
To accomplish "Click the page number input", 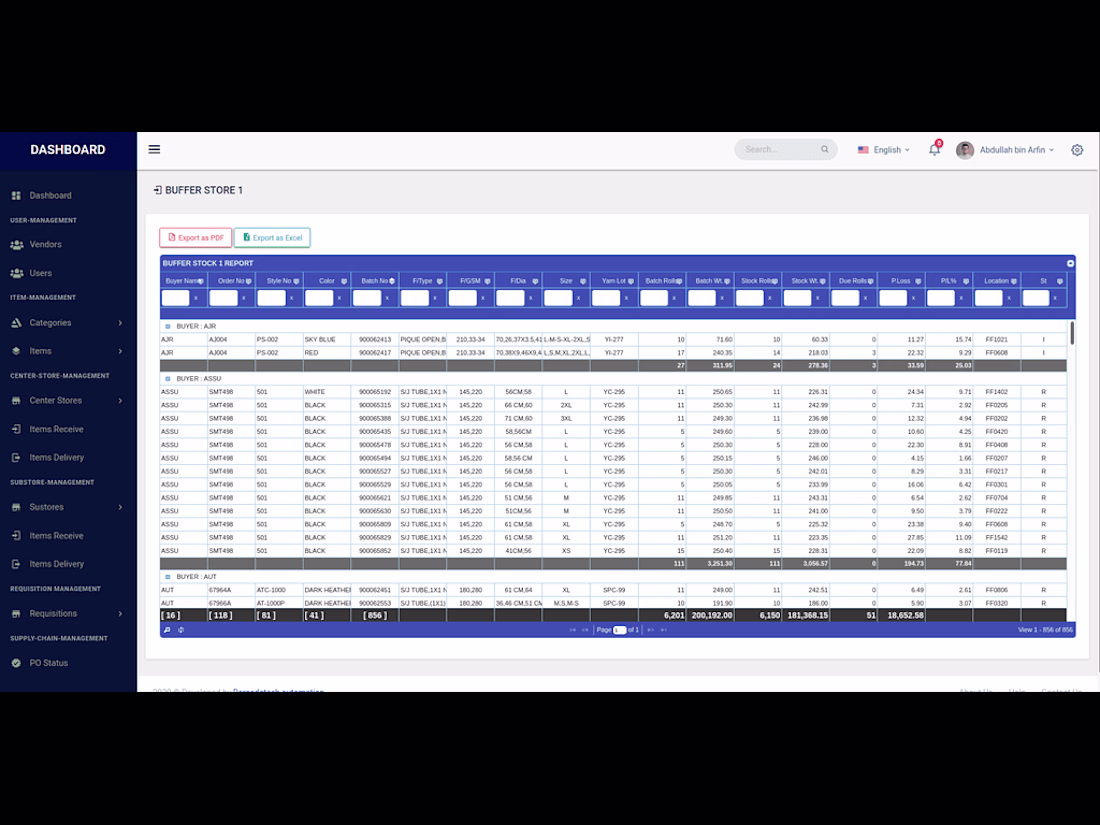I will 619,630.
